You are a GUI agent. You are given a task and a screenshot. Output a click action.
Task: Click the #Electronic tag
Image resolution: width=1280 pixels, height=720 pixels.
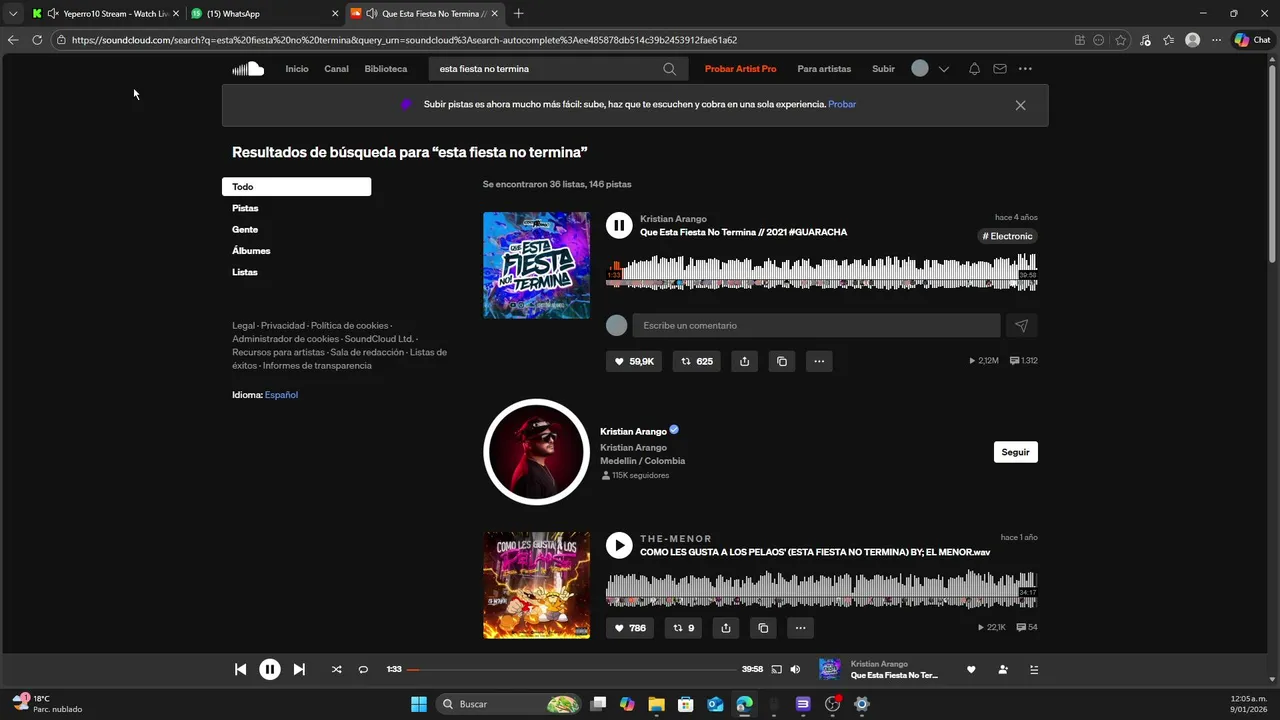pyautogui.click(x=1007, y=236)
